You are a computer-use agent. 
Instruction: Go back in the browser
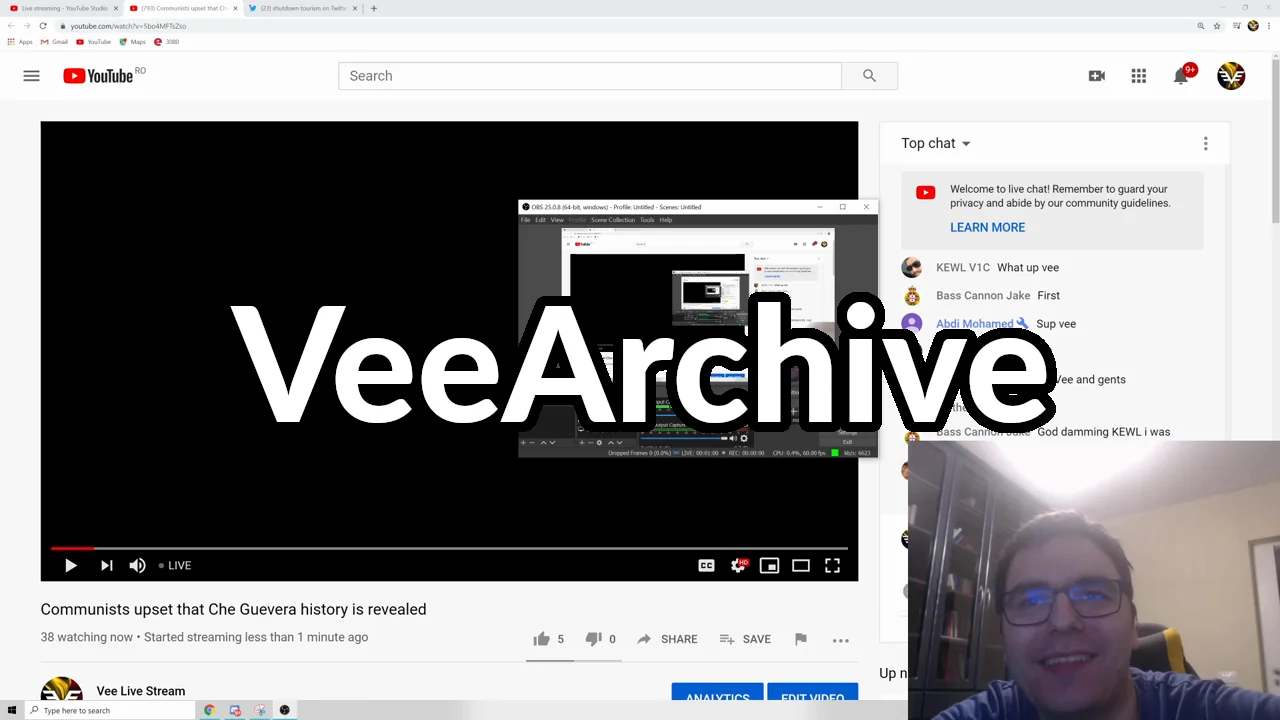coord(11,26)
